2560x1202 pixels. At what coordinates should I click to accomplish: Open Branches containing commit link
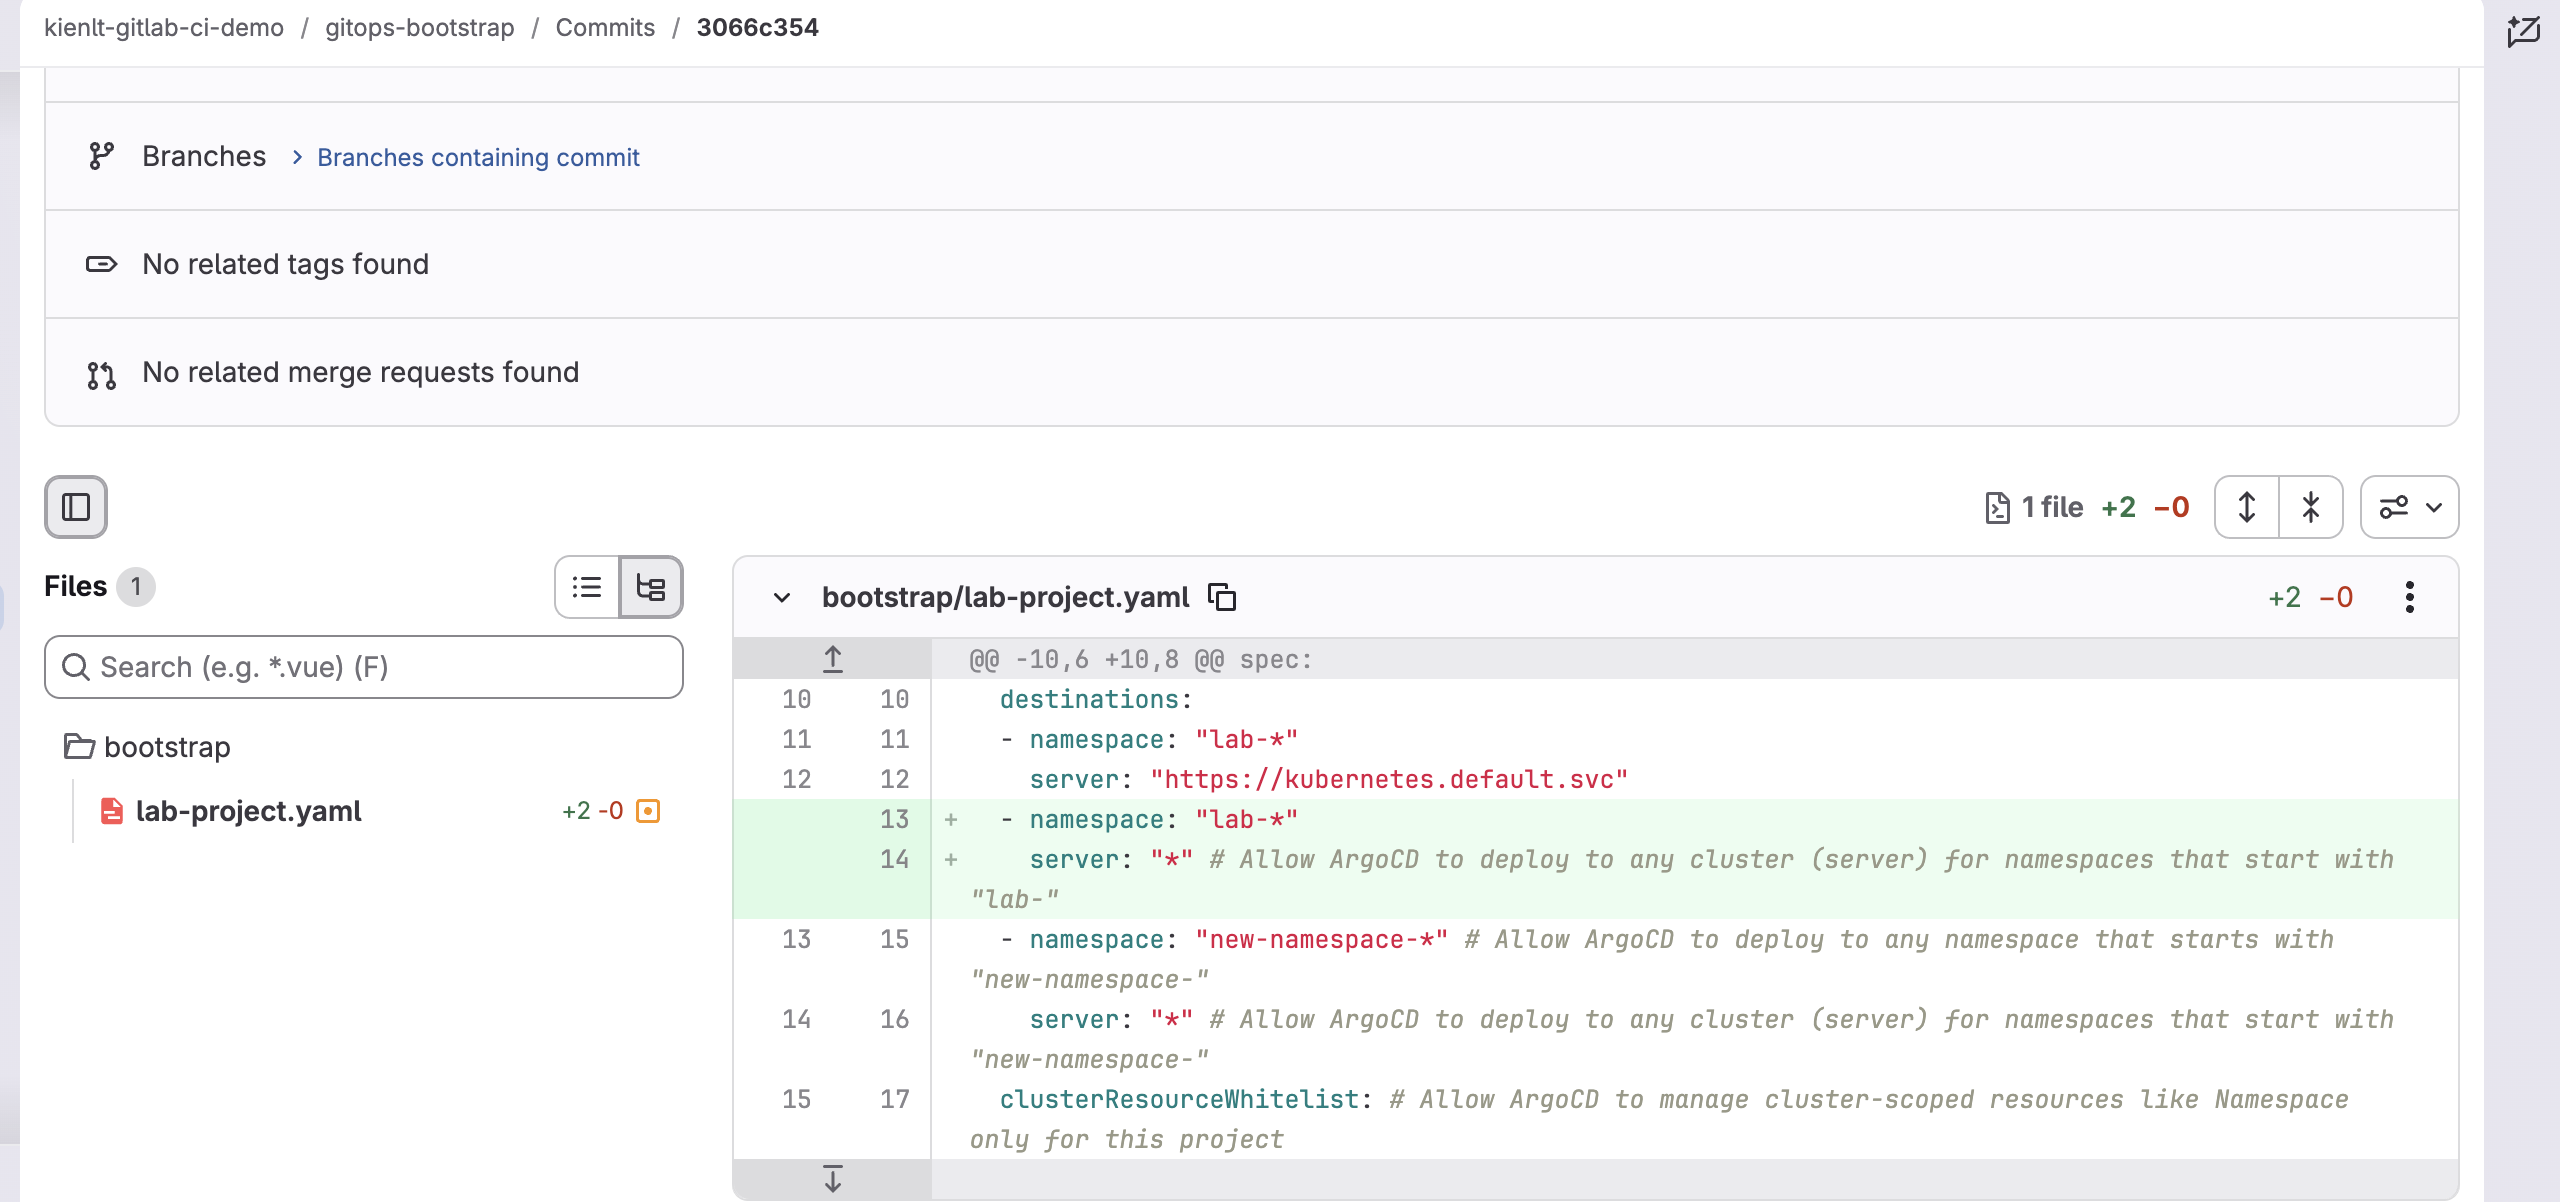(x=478, y=157)
